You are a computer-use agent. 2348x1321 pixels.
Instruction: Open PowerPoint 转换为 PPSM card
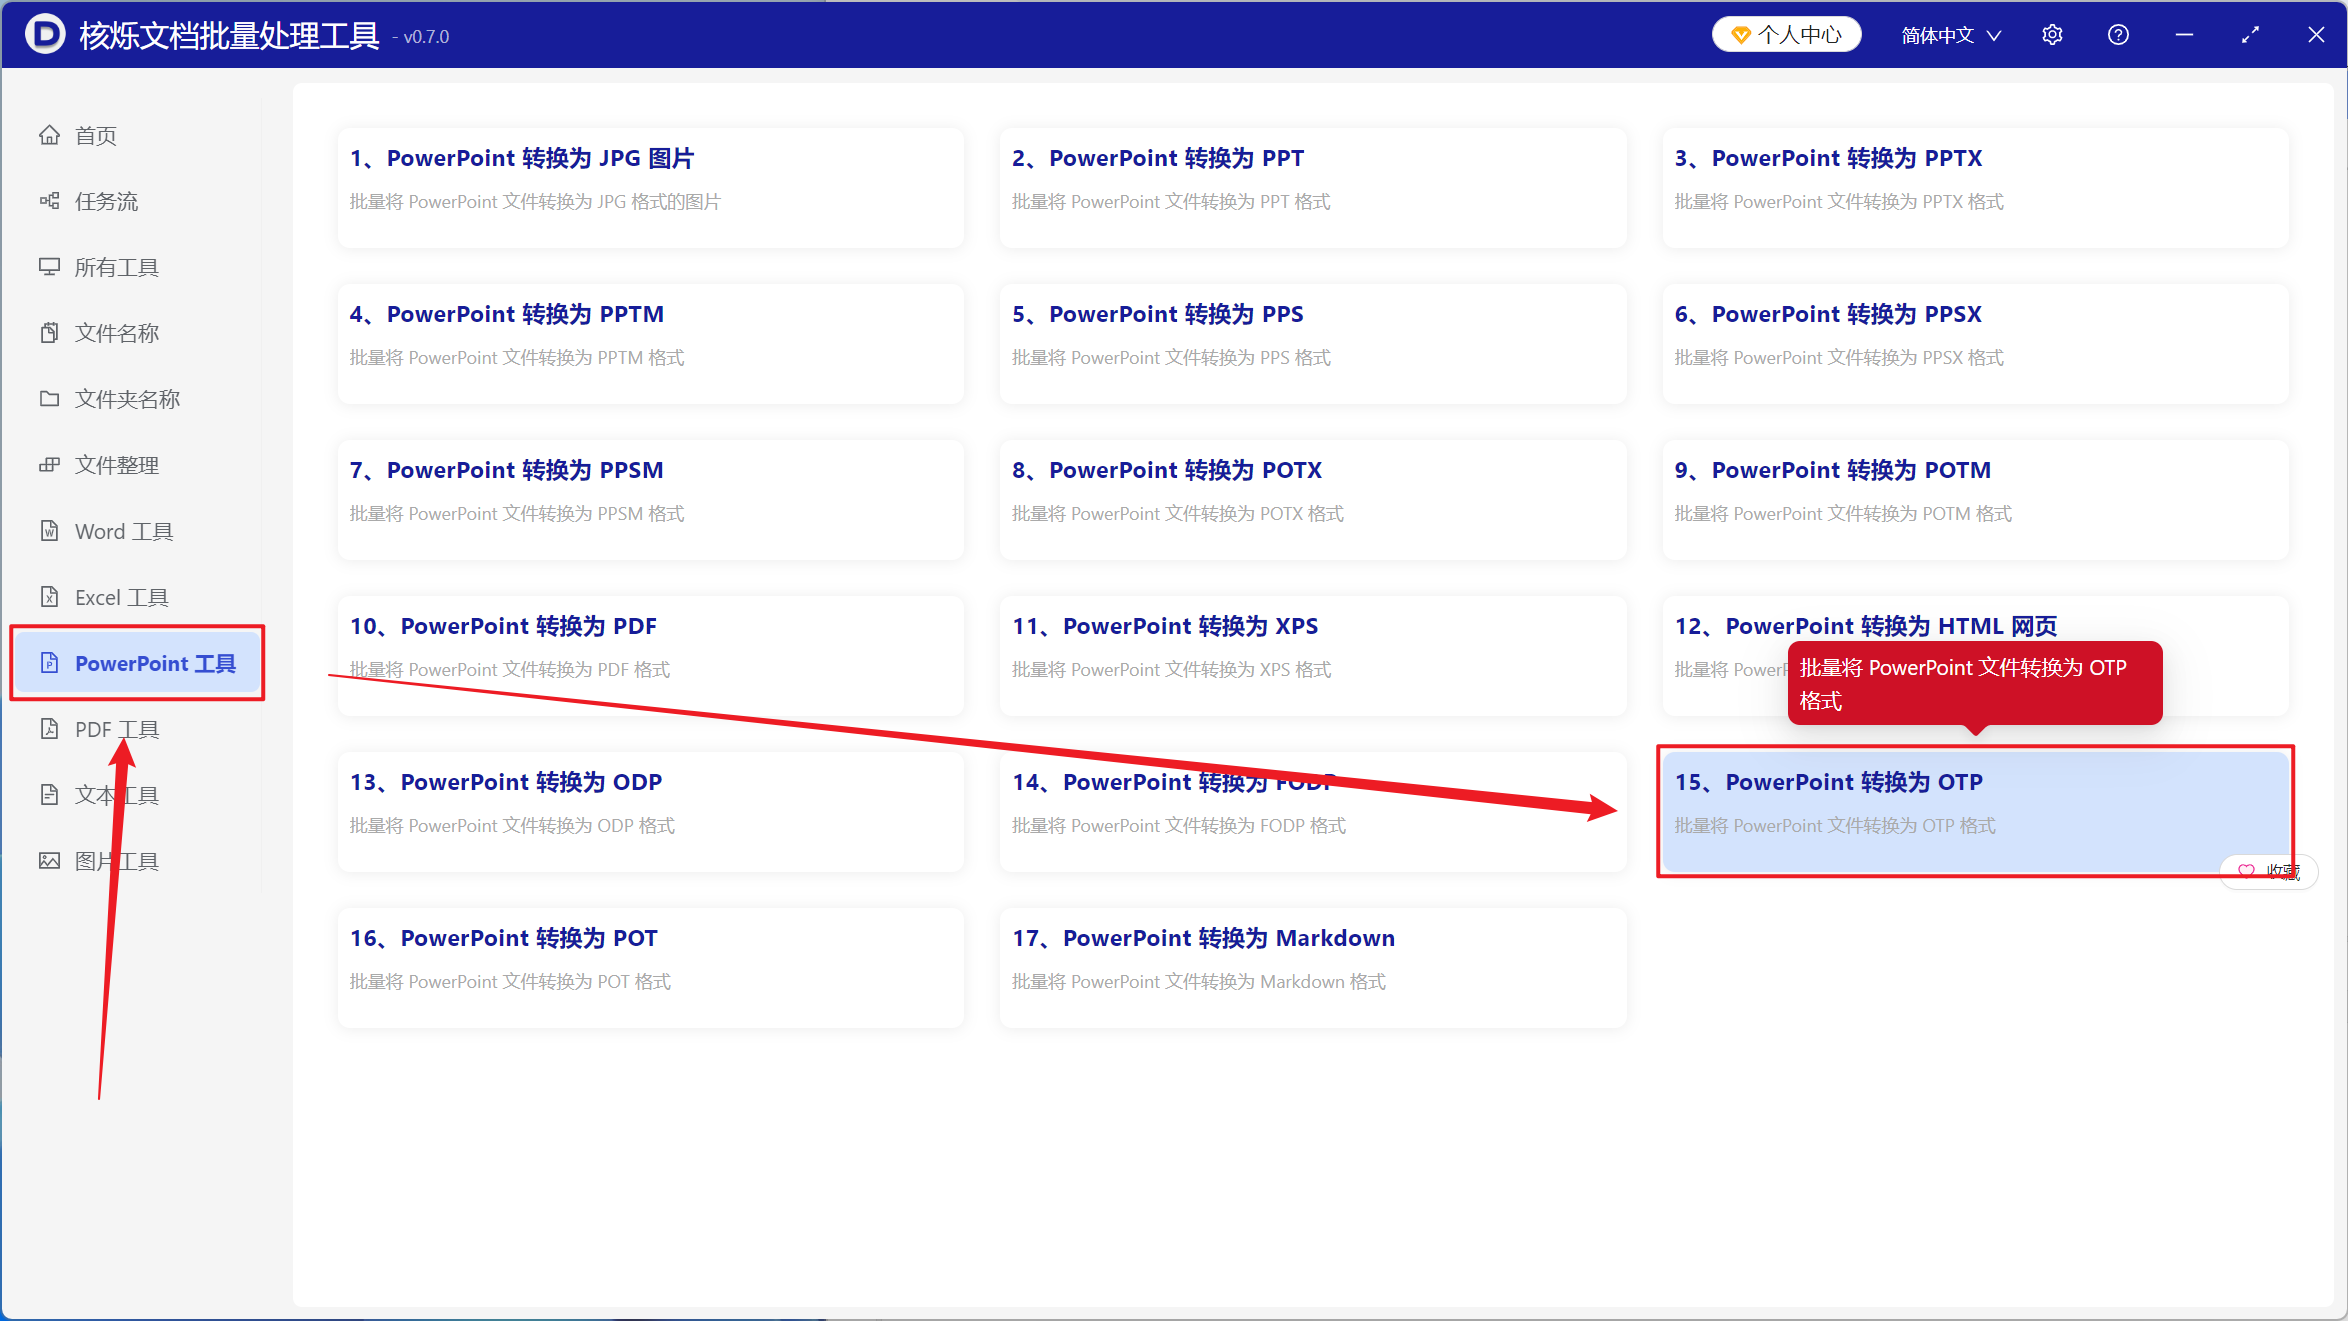(650, 500)
